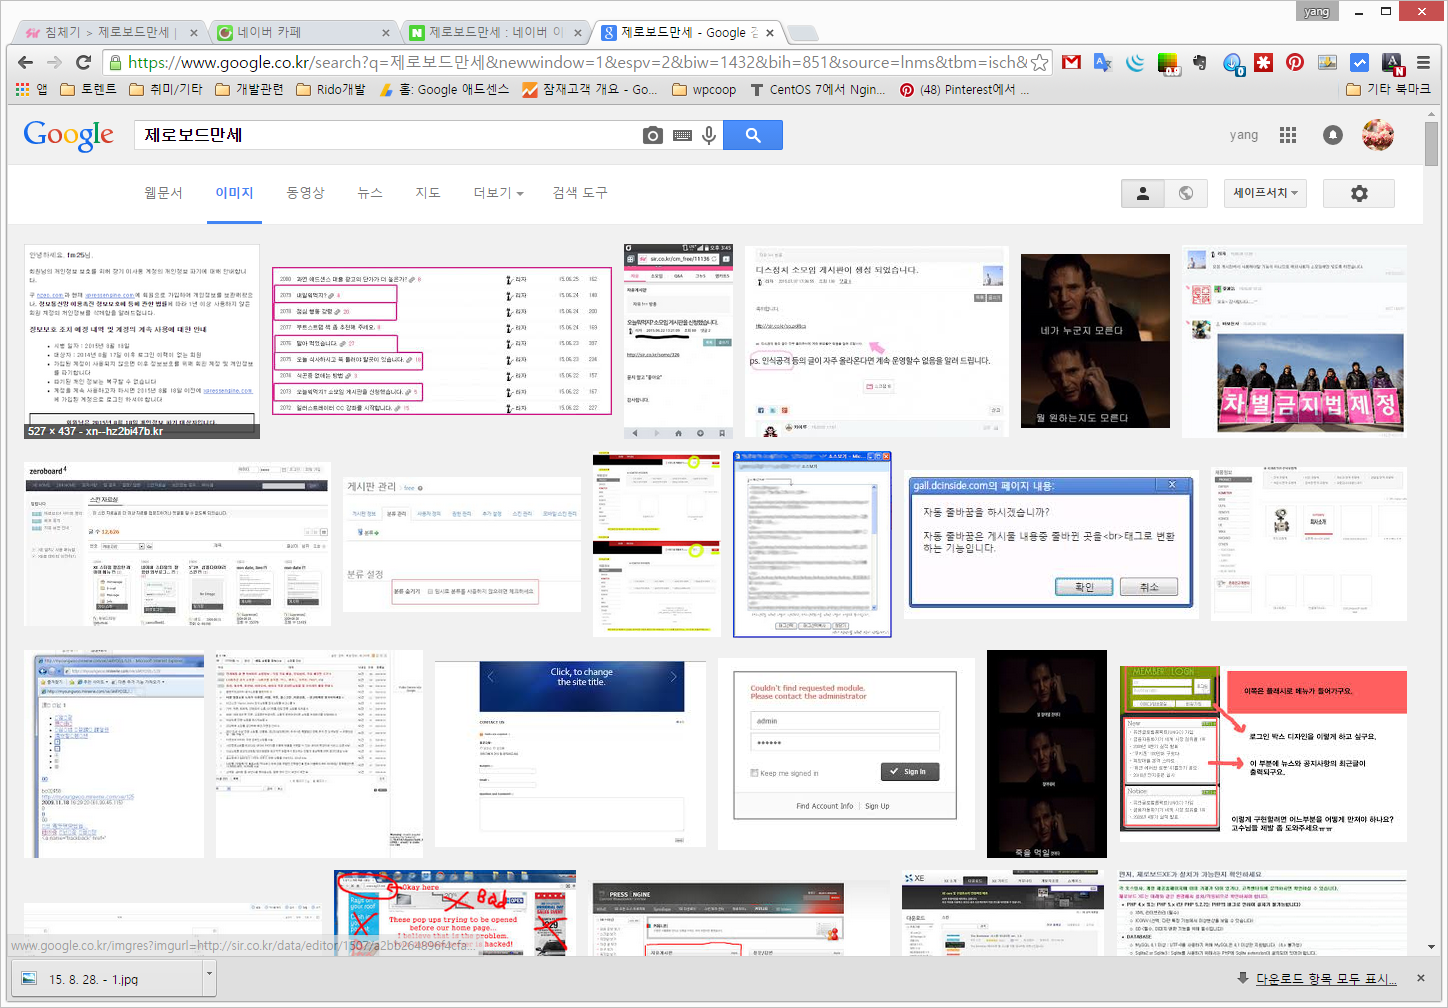This screenshot has width=1448, height=1008.
Task: Open Google notifications bell
Action: (x=1332, y=135)
